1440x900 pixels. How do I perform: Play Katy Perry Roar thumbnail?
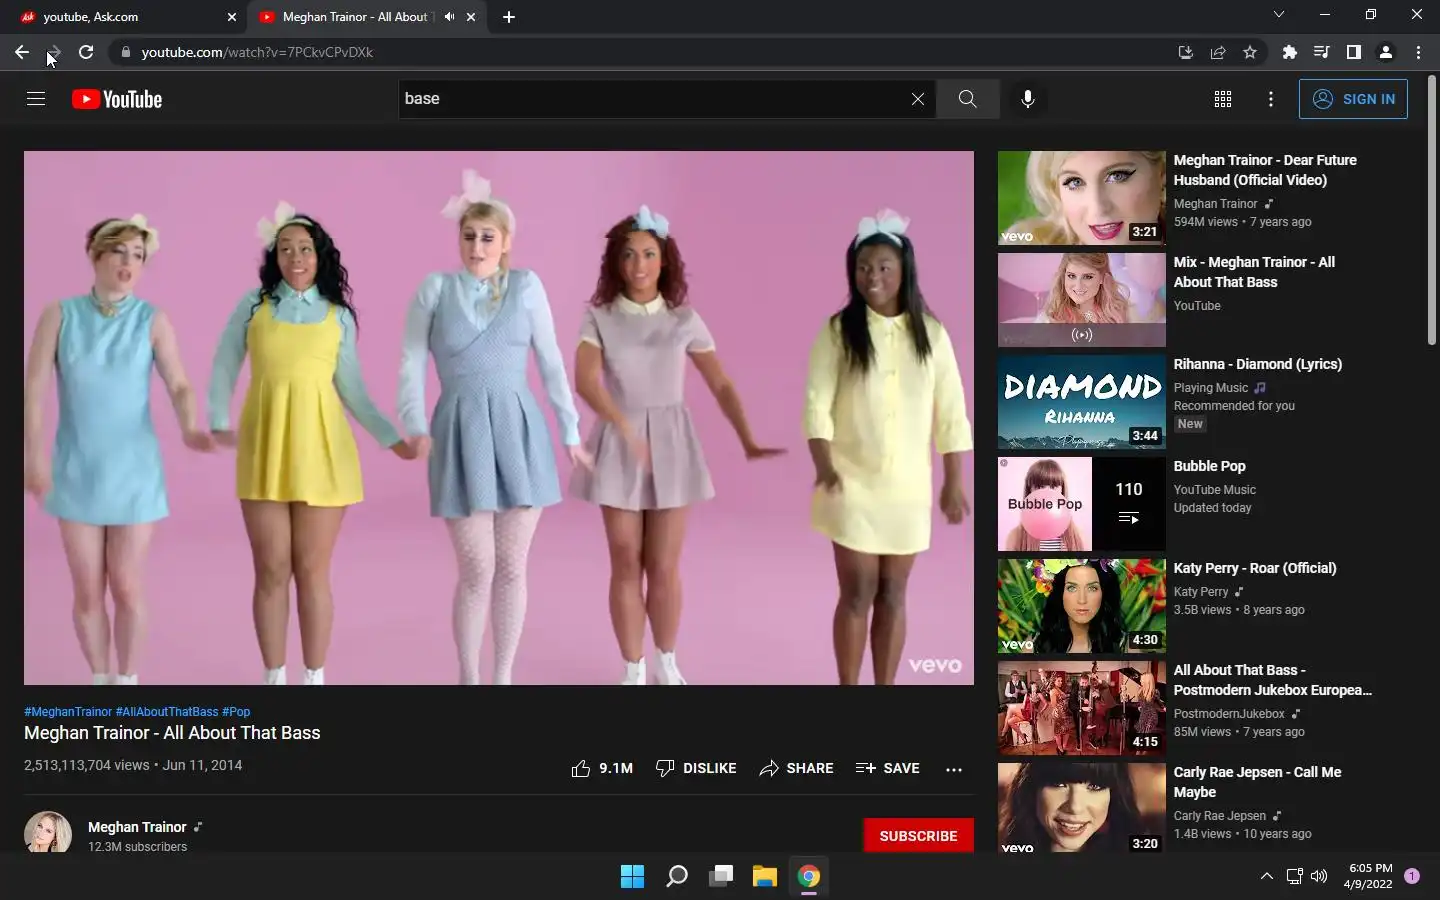[1082, 606]
